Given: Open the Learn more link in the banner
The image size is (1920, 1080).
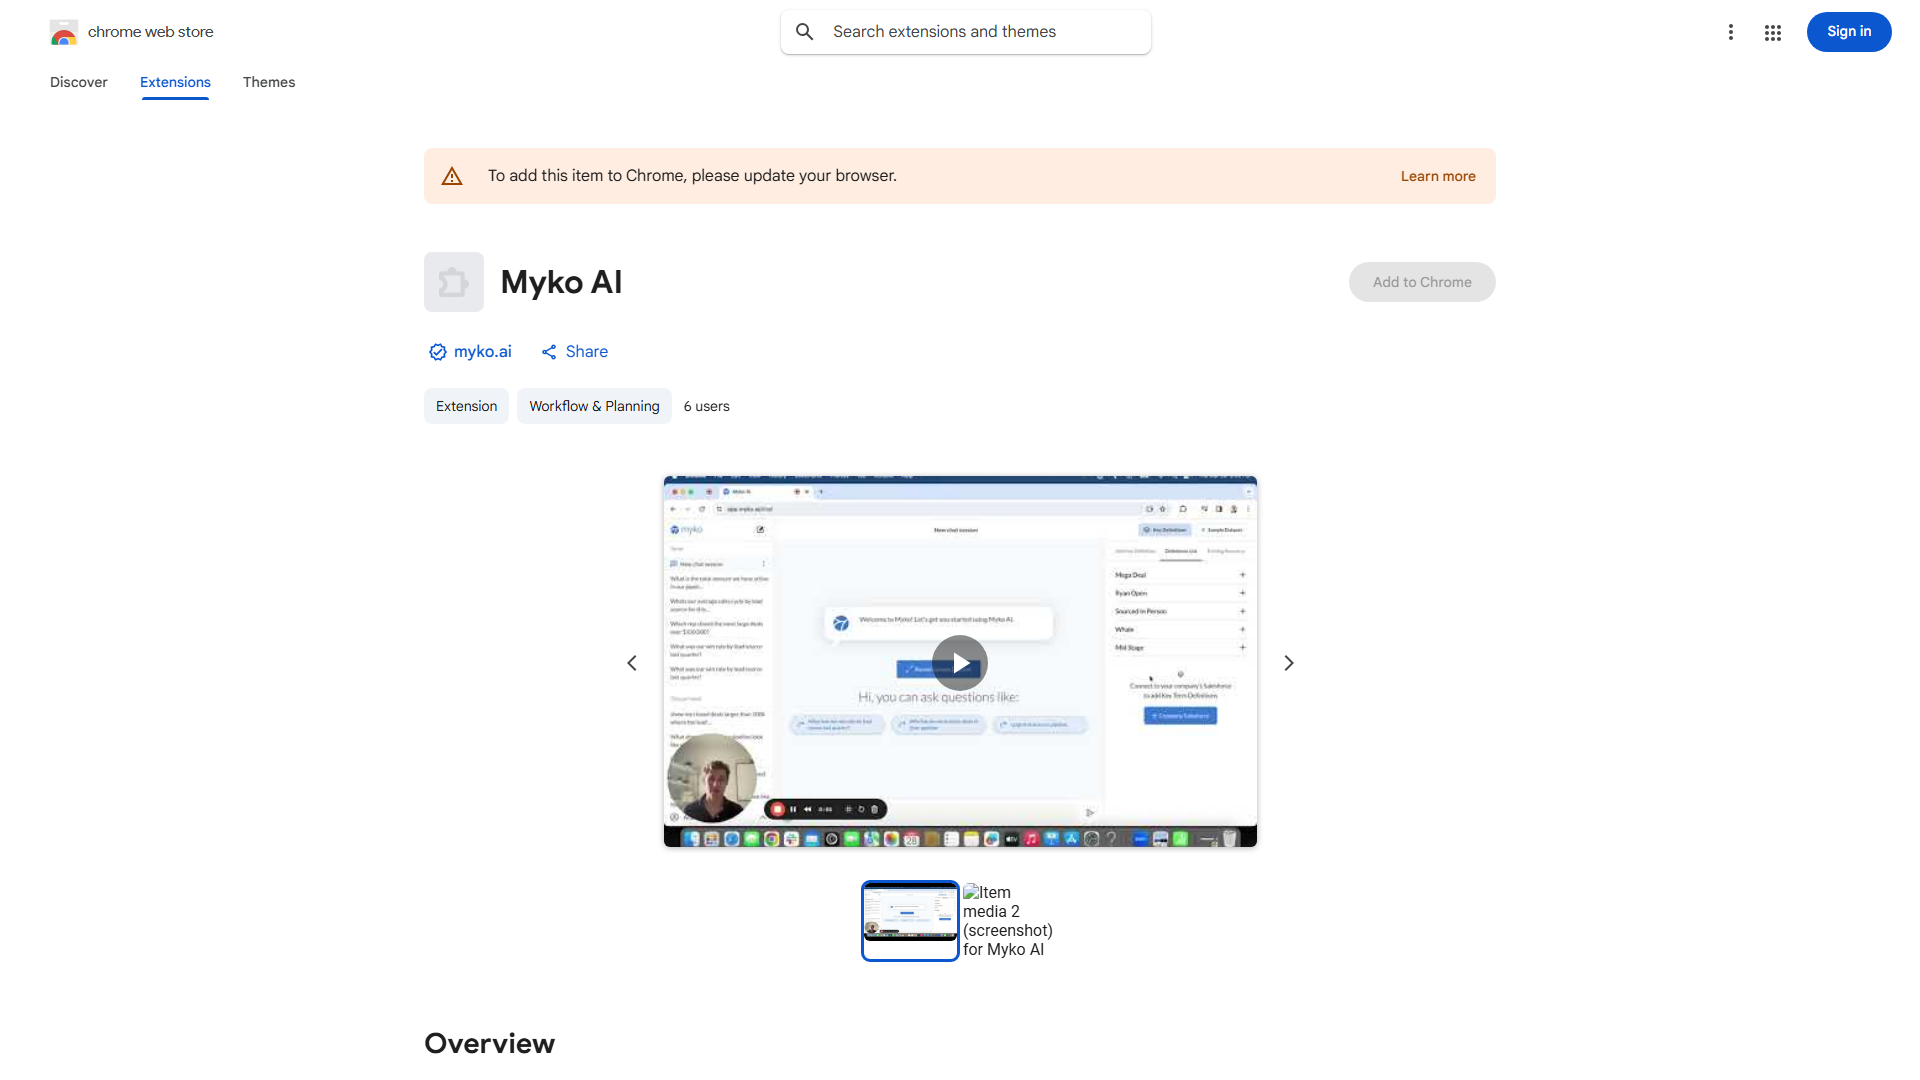Looking at the screenshot, I should [1437, 175].
